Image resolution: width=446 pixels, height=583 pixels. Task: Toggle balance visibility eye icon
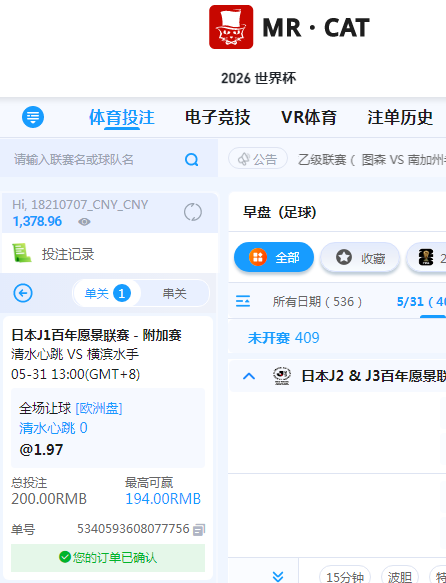[84, 222]
